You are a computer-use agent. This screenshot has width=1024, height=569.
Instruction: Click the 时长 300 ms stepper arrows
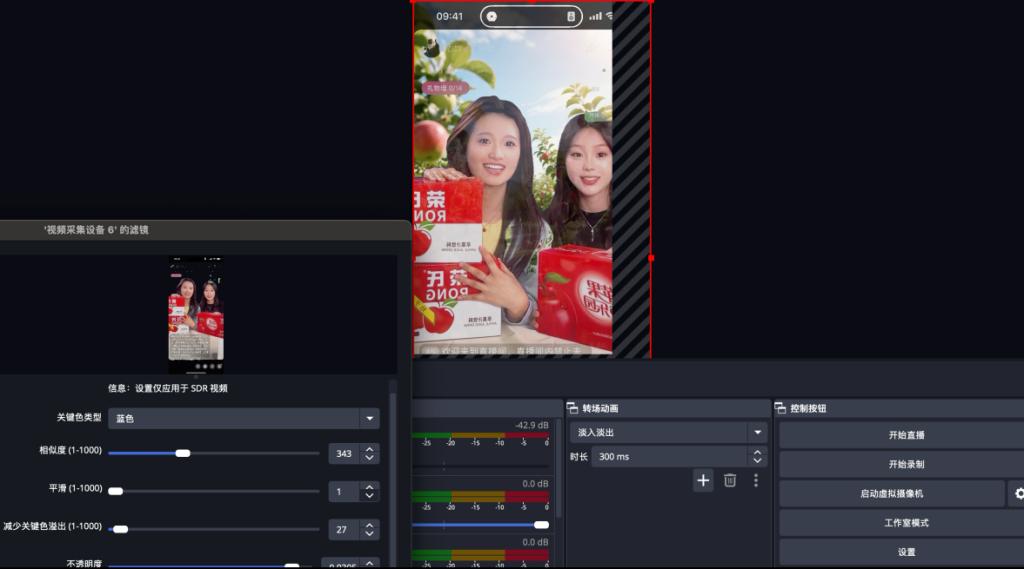pyautogui.click(x=757, y=457)
